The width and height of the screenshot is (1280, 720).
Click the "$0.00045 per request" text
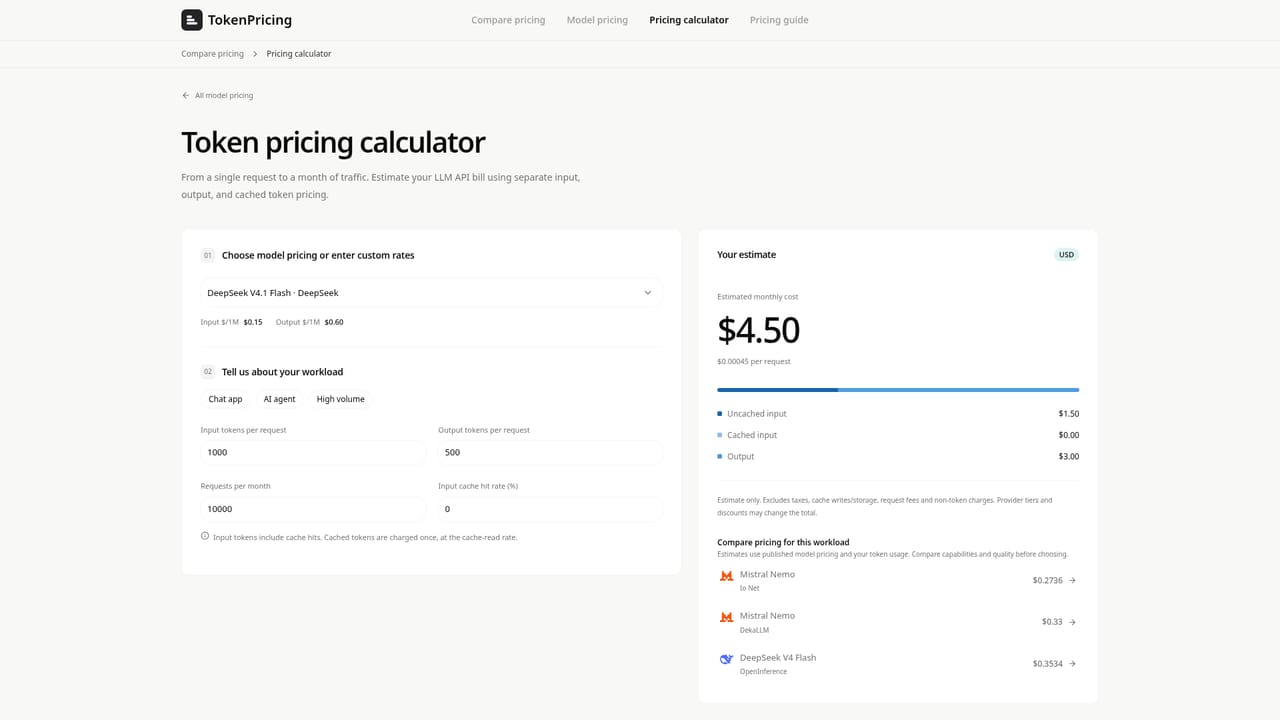(754, 362)
